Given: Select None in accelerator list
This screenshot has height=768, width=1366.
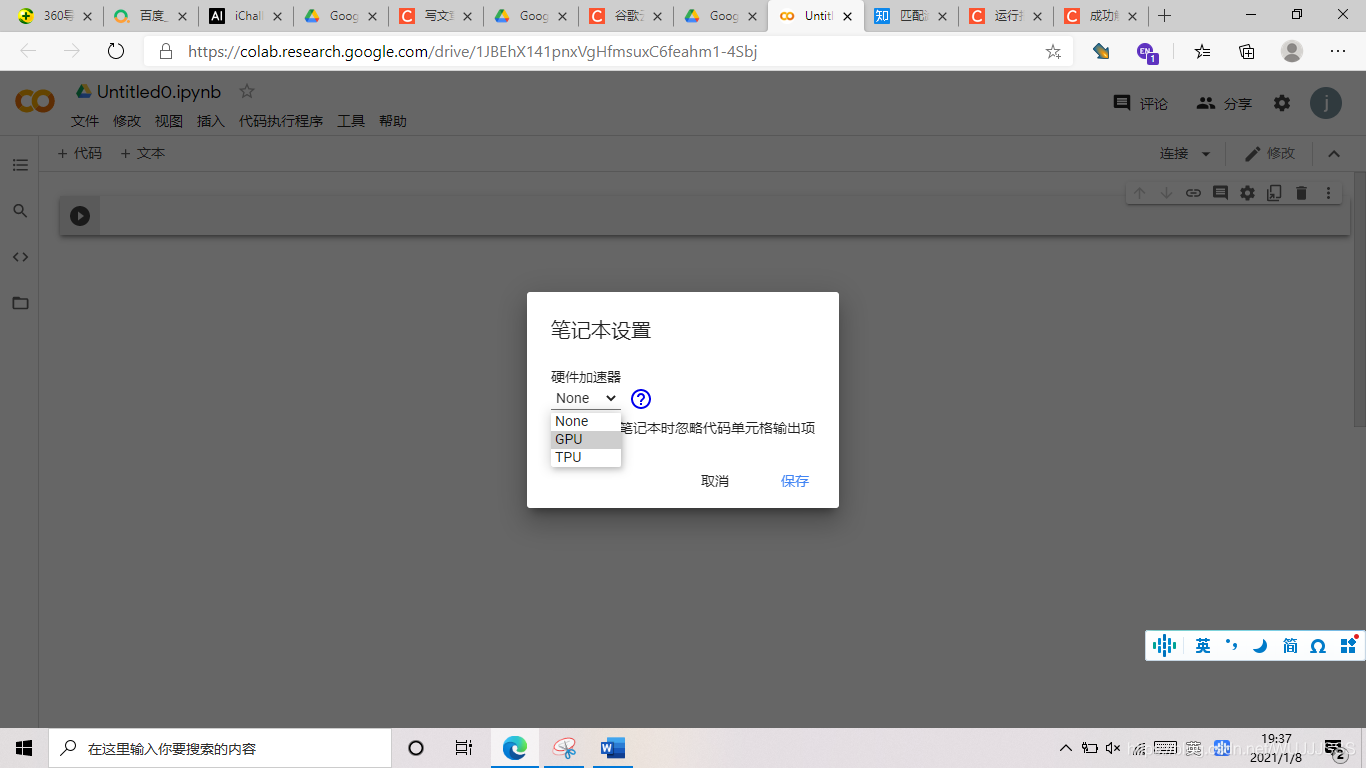Looking at the screenshot, I should point(586,421).
